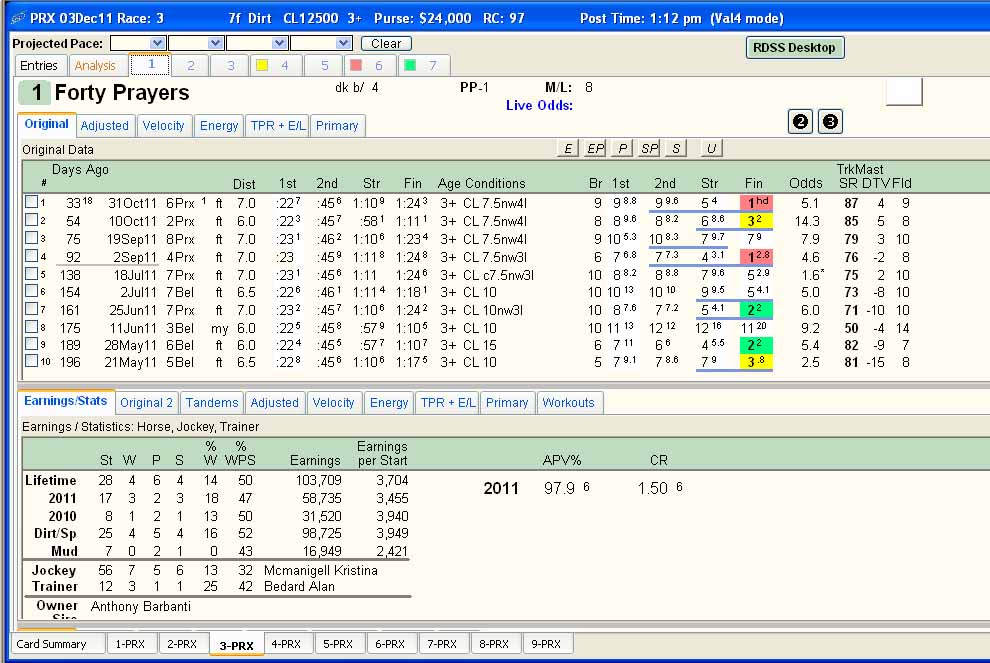The height and width of the screenshot is (663, 990).
Task: Tick checkbox for pace line 9
Action: pyautogui.click(x=31, y=343)
